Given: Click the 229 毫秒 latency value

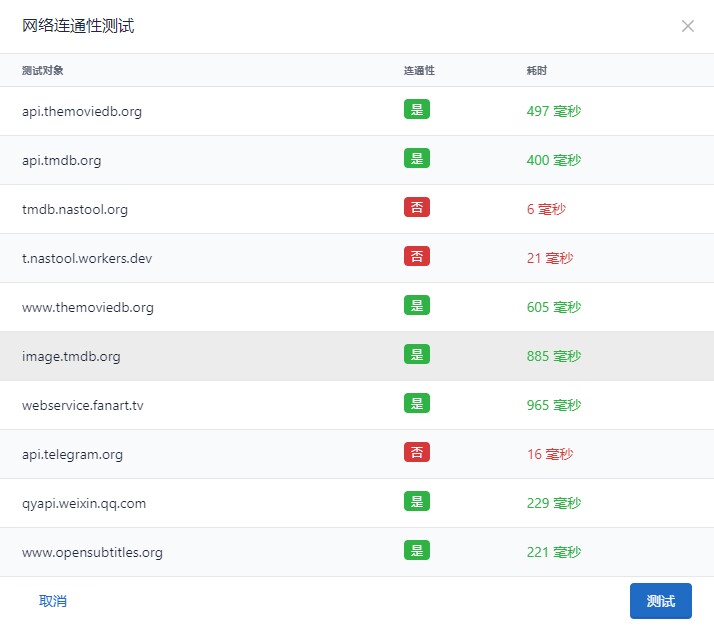Looking at the screenshot, I should click(x=554, y=503).
